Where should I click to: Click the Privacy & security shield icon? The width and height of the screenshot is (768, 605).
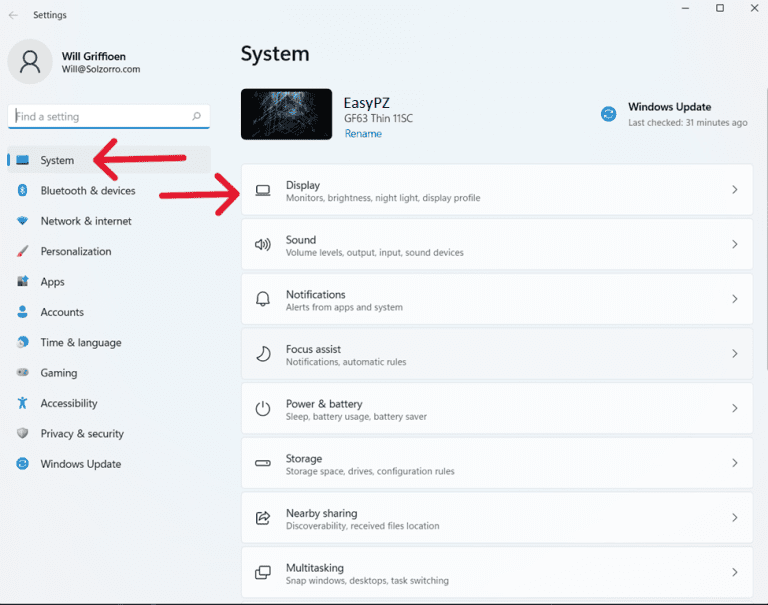pyautogui.click(x=22, y=434)
